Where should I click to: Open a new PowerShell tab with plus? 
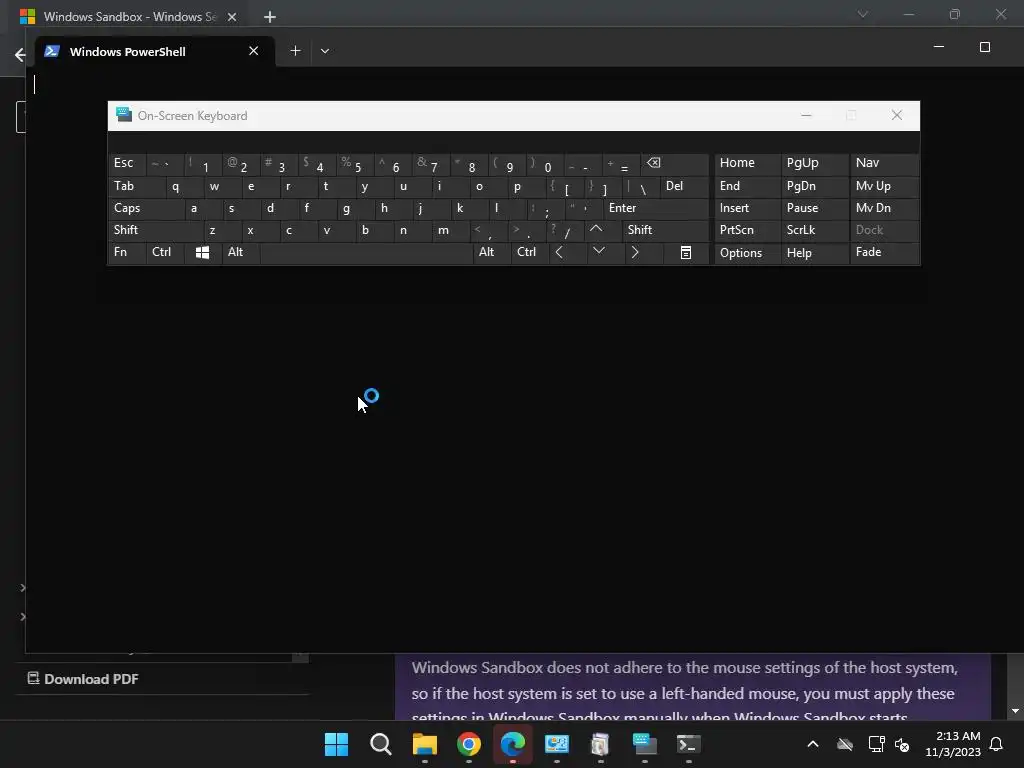(x=295, y=50)
